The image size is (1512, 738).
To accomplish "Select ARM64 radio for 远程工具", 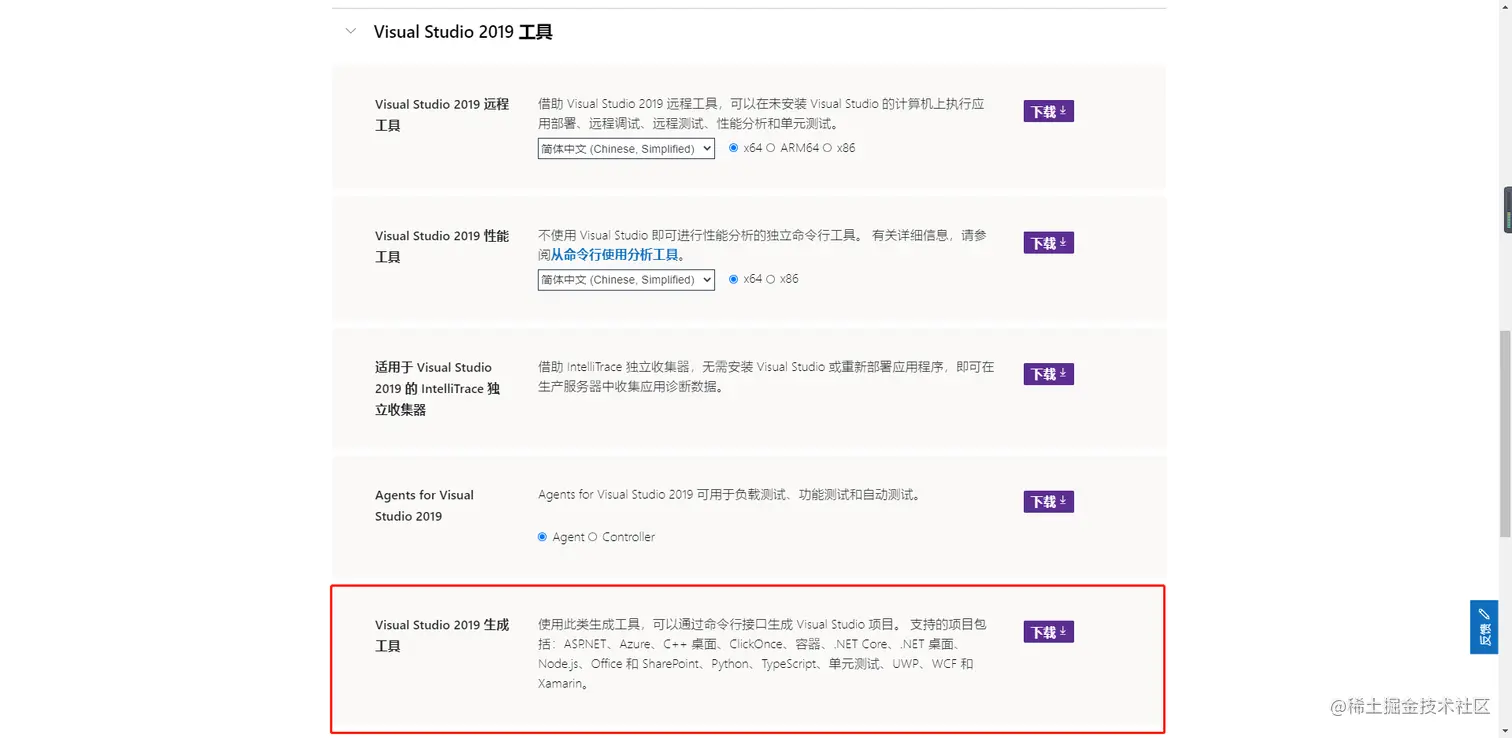I will tap(771, 148).
